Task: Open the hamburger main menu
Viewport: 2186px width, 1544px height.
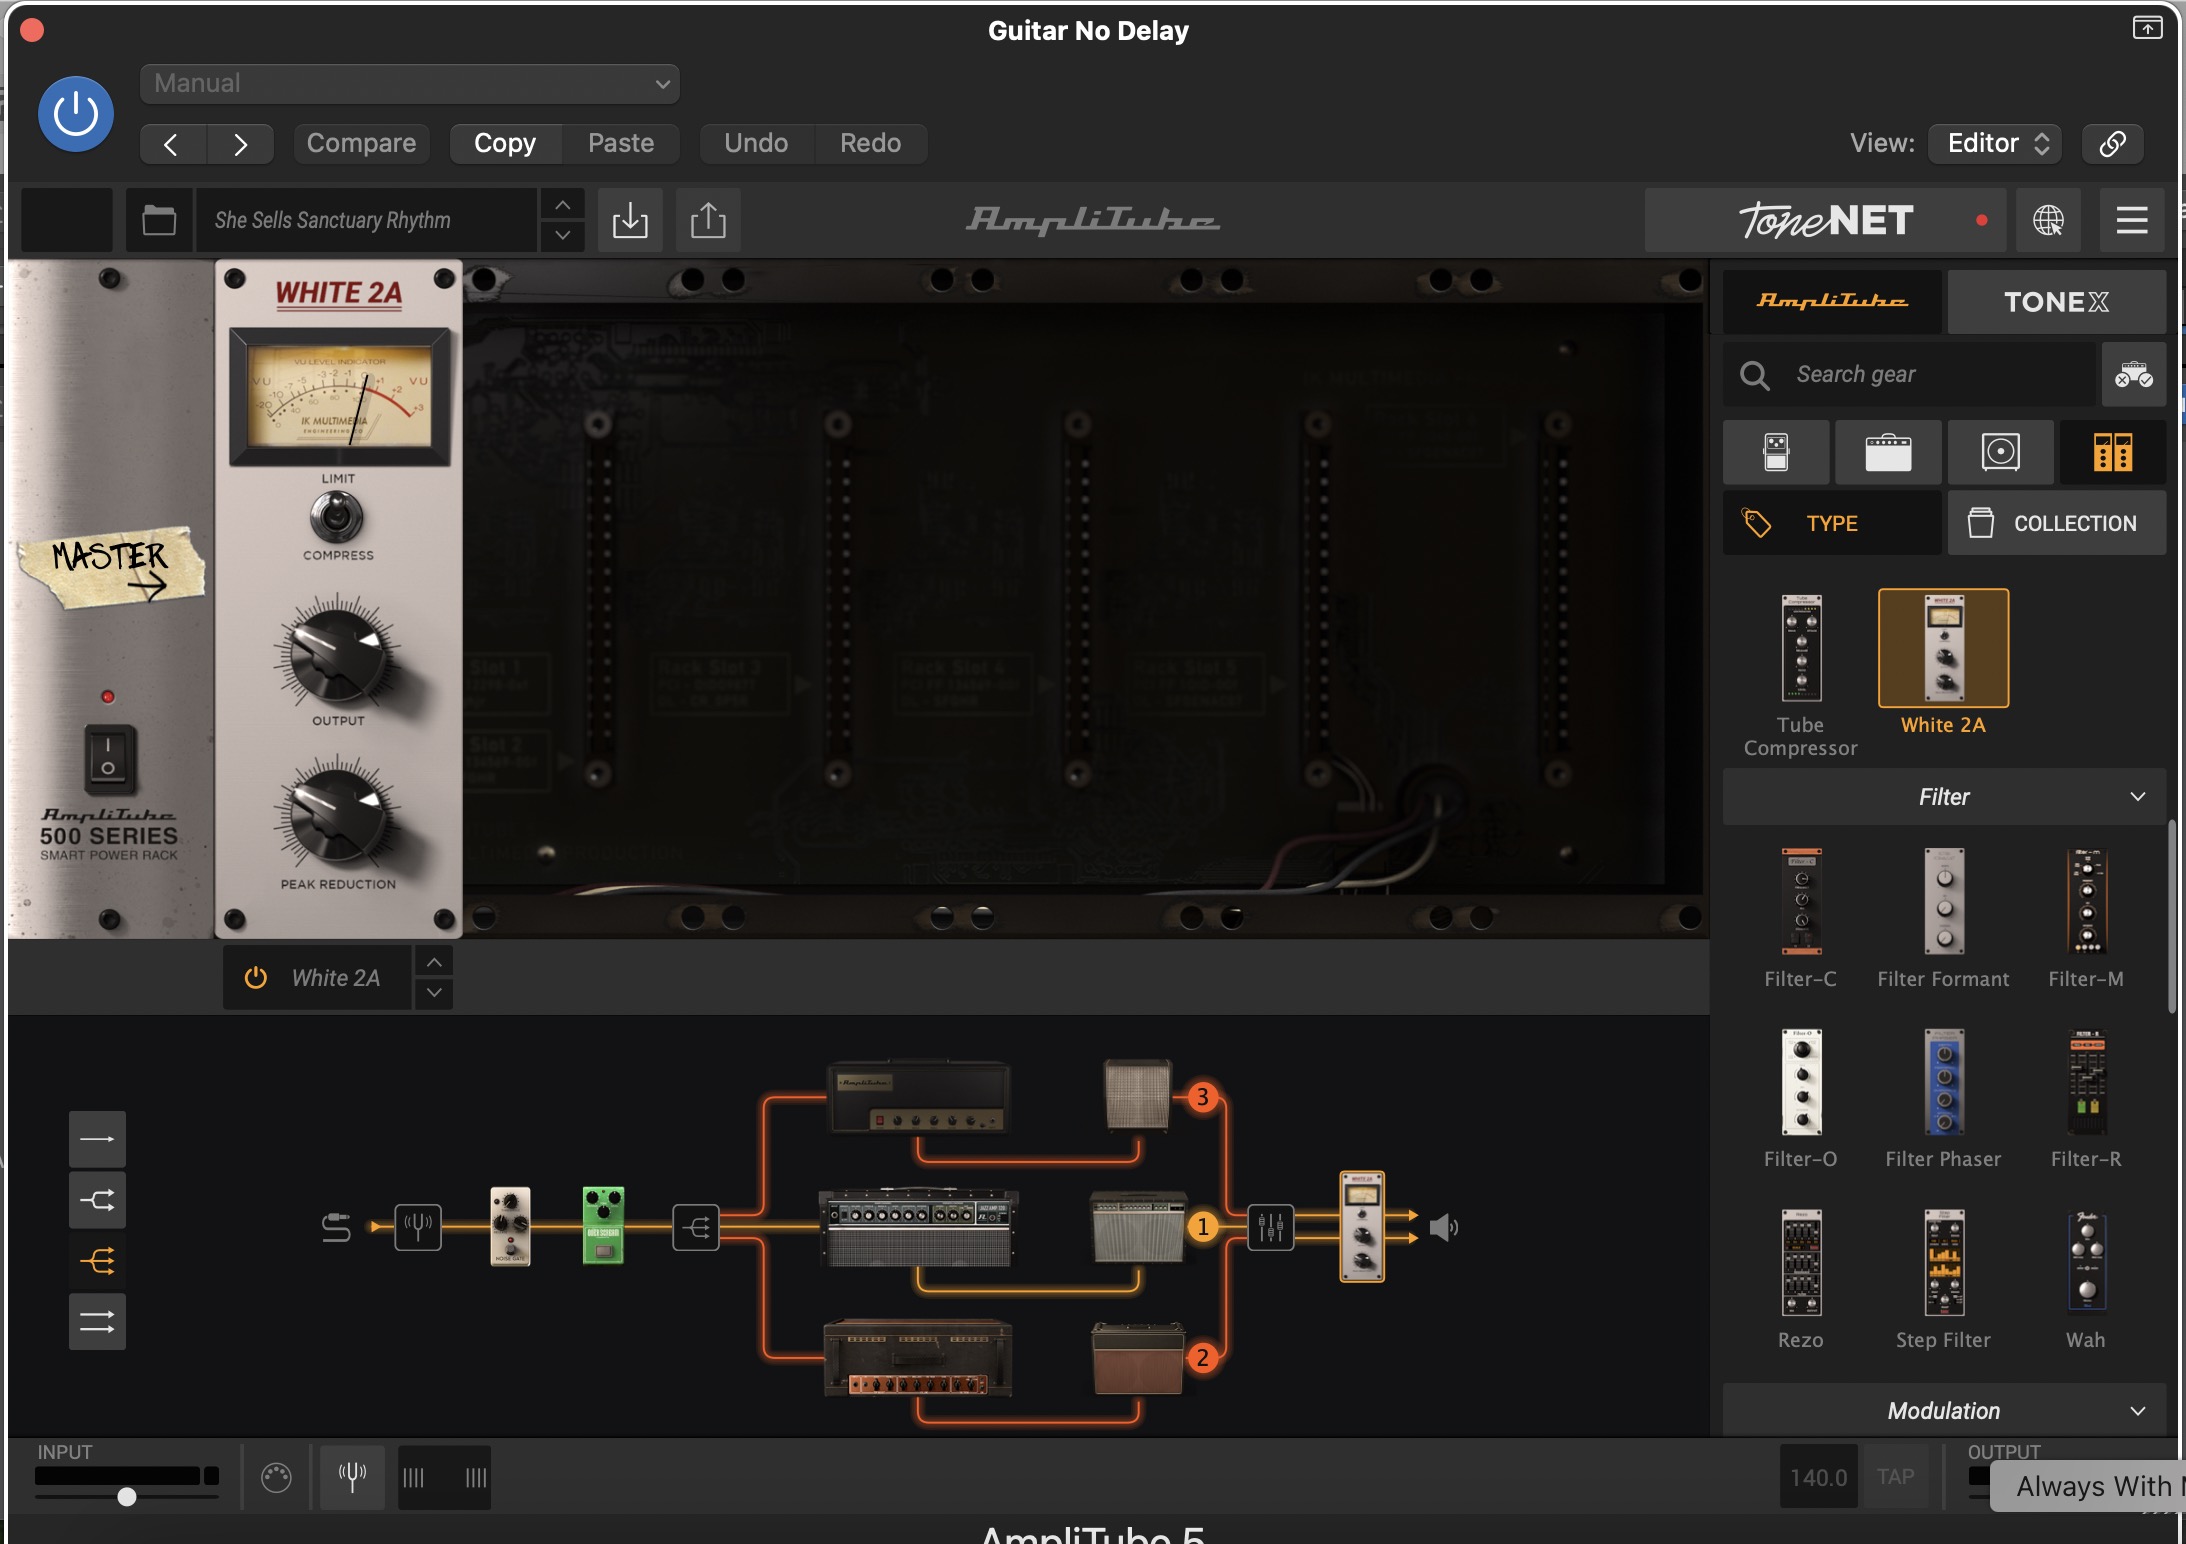Action: [2132, 220]
